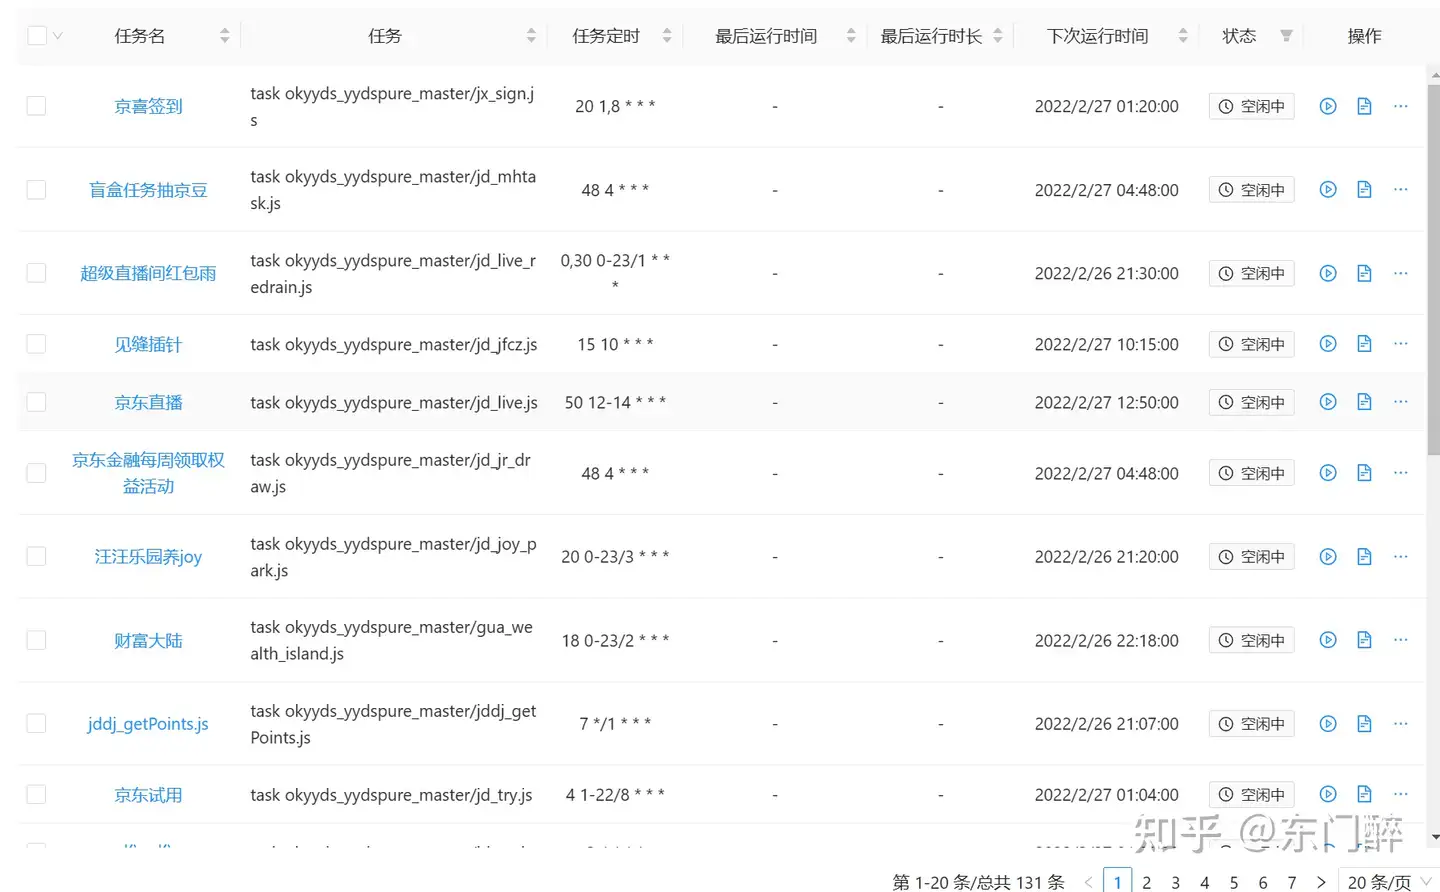Run the 京东金融每周领取权益活动 task

pos(1327,472)
